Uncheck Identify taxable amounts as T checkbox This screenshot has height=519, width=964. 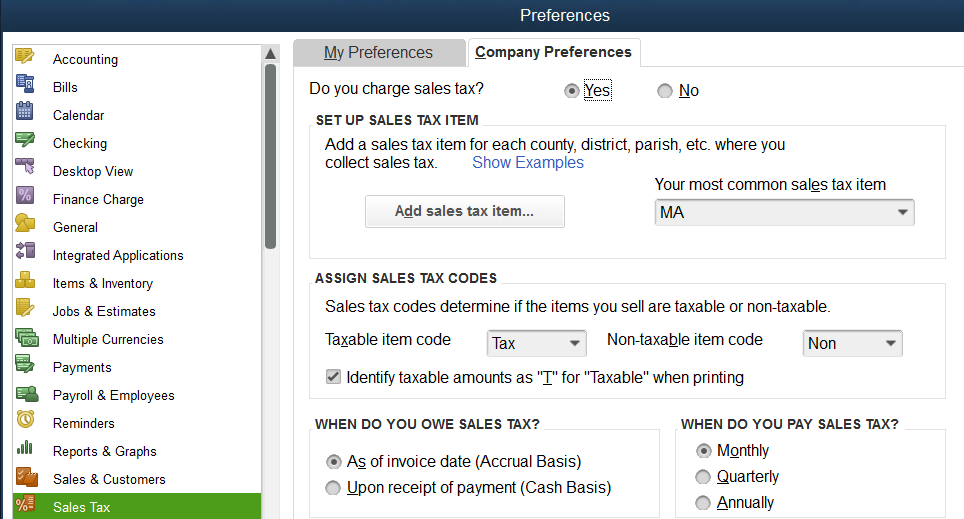tap(333, 376)
